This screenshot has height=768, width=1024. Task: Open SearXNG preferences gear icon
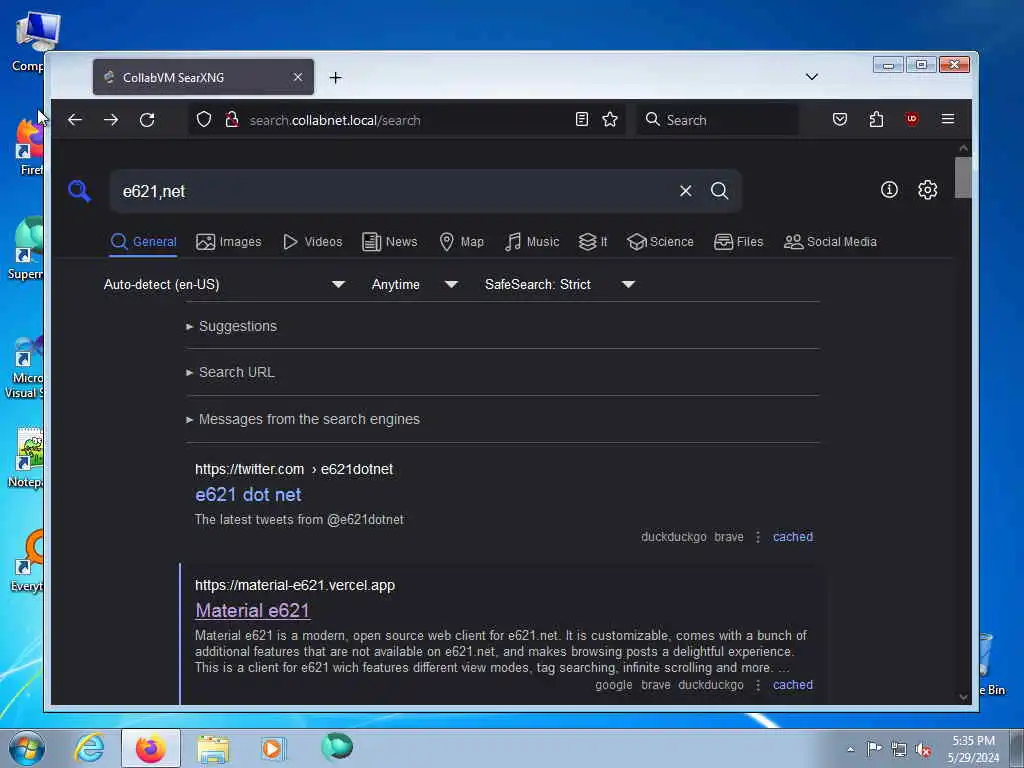point(927,190)
